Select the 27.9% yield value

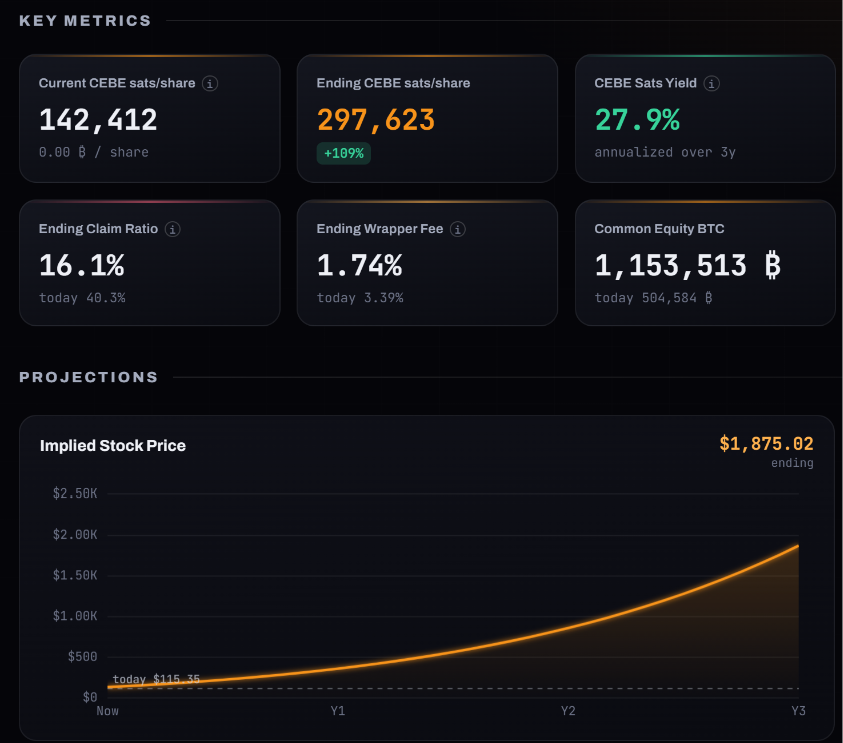coord(637,119)
